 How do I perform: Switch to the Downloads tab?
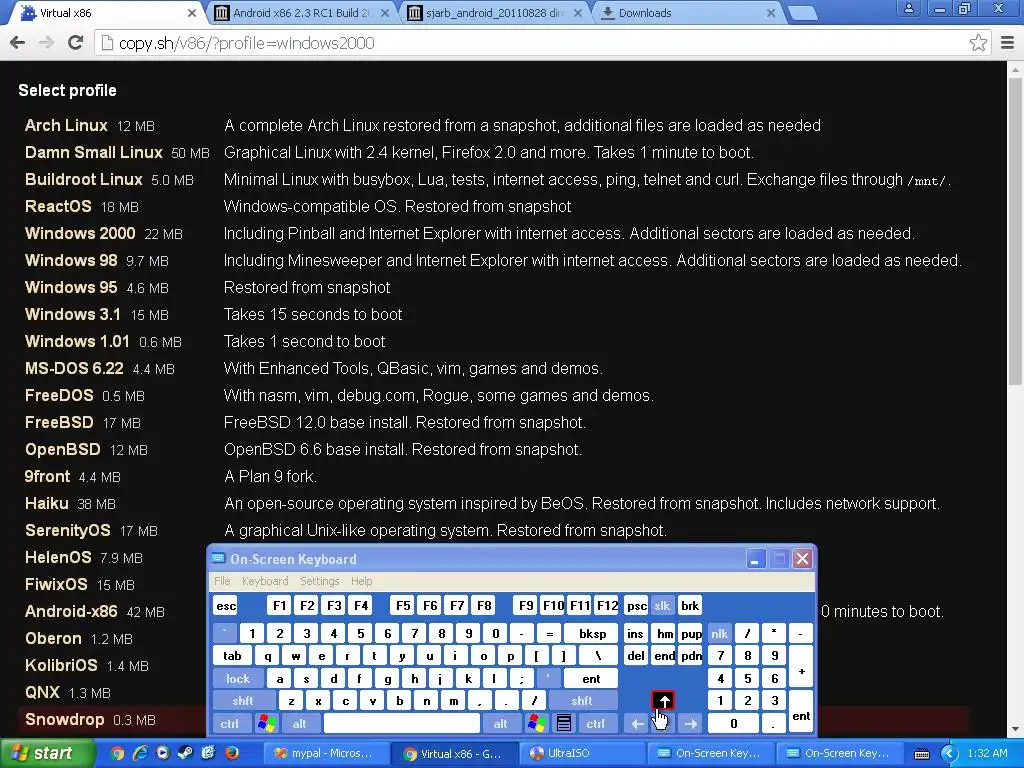[x=686, y=13]
